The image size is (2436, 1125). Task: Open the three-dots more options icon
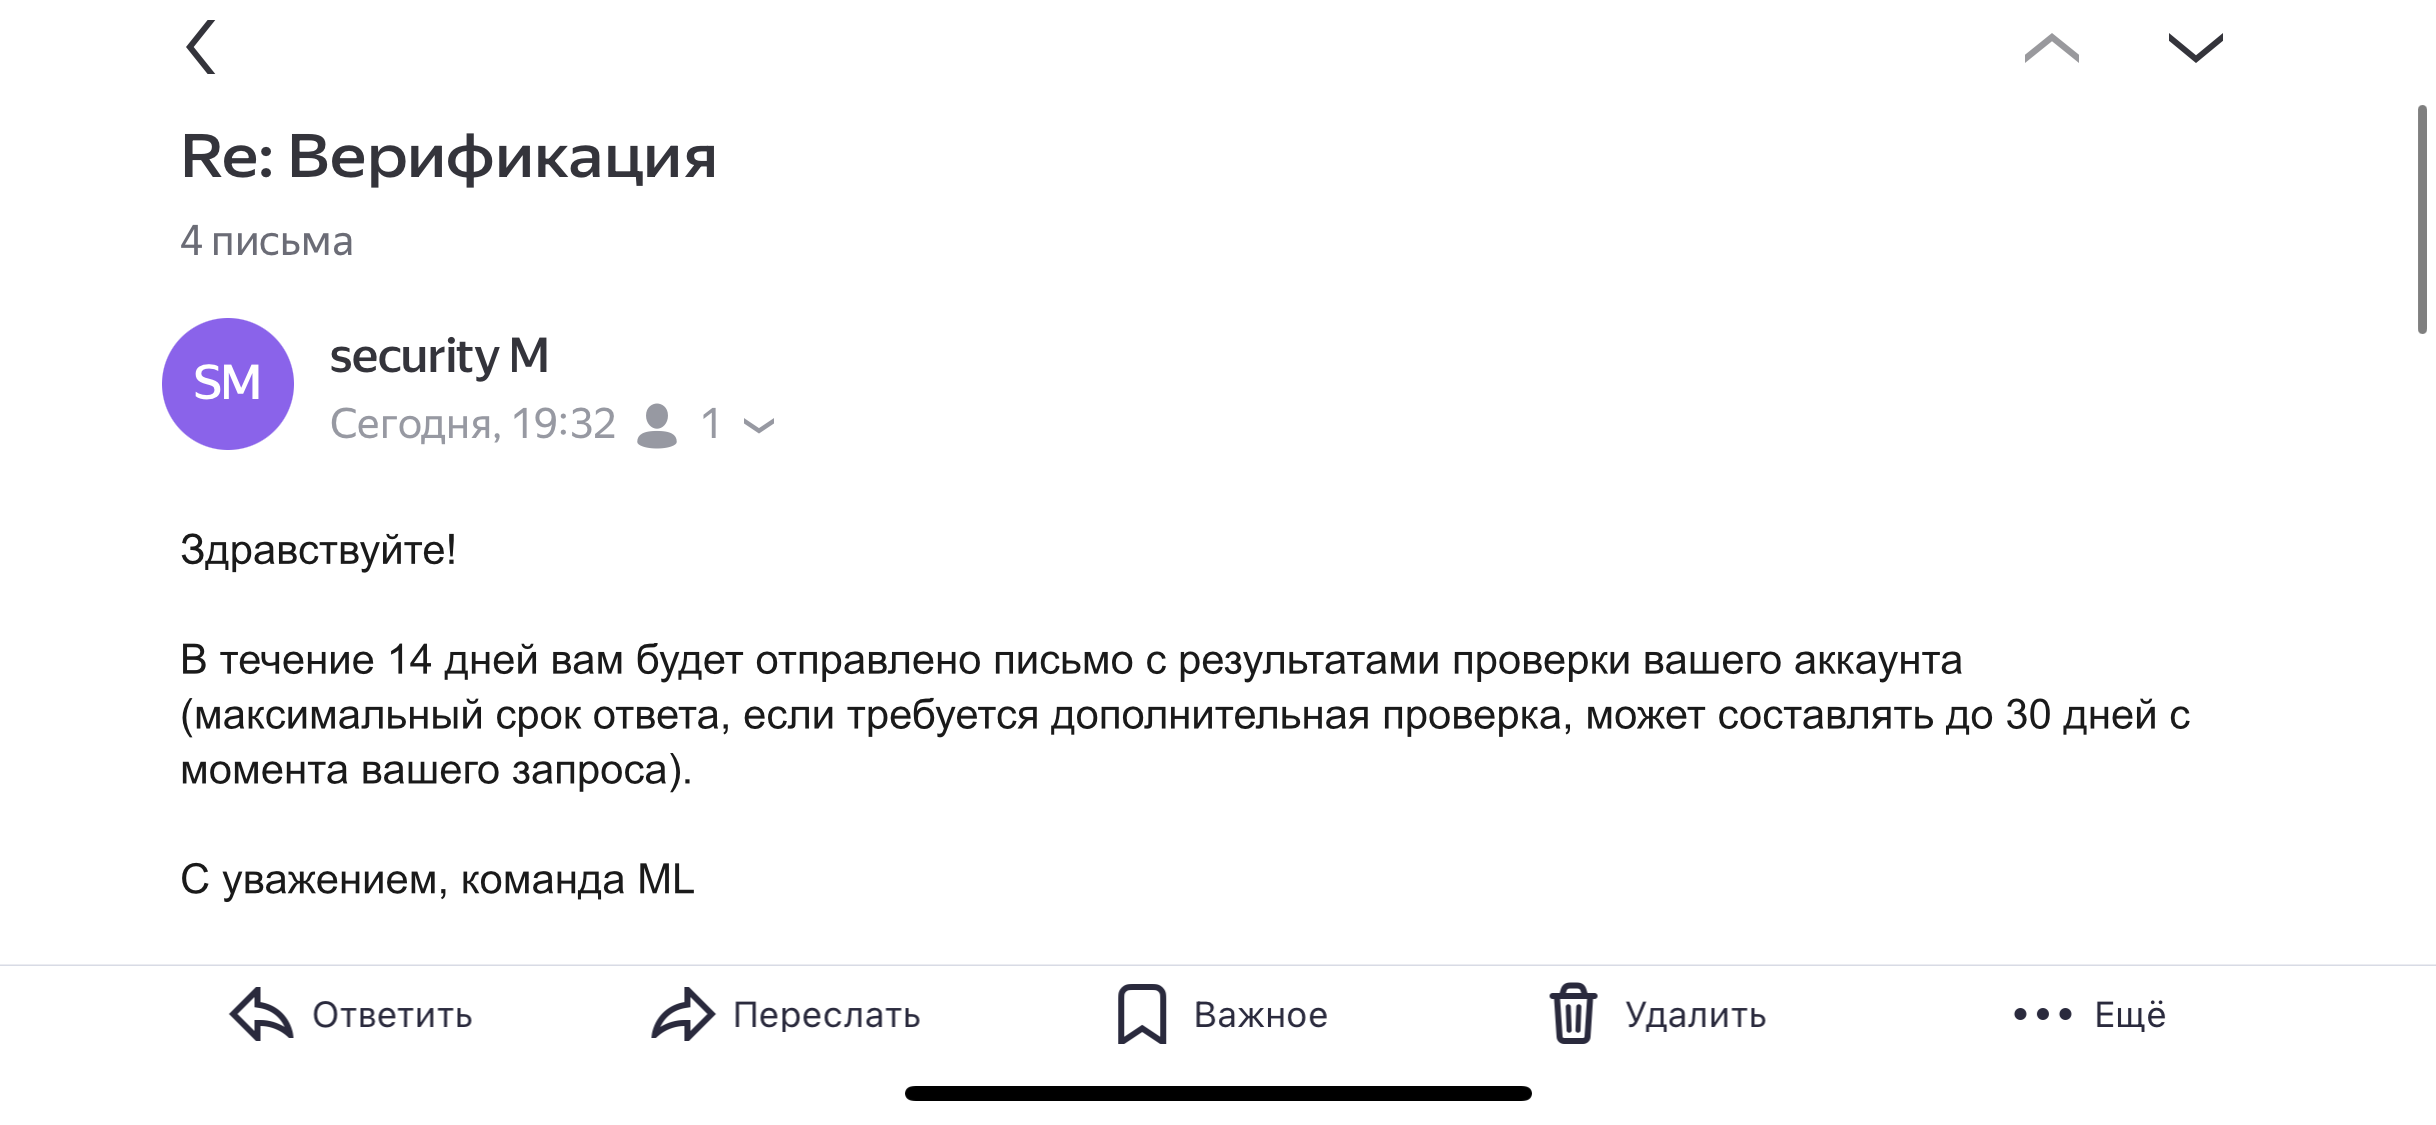tap(2042, 1015)
